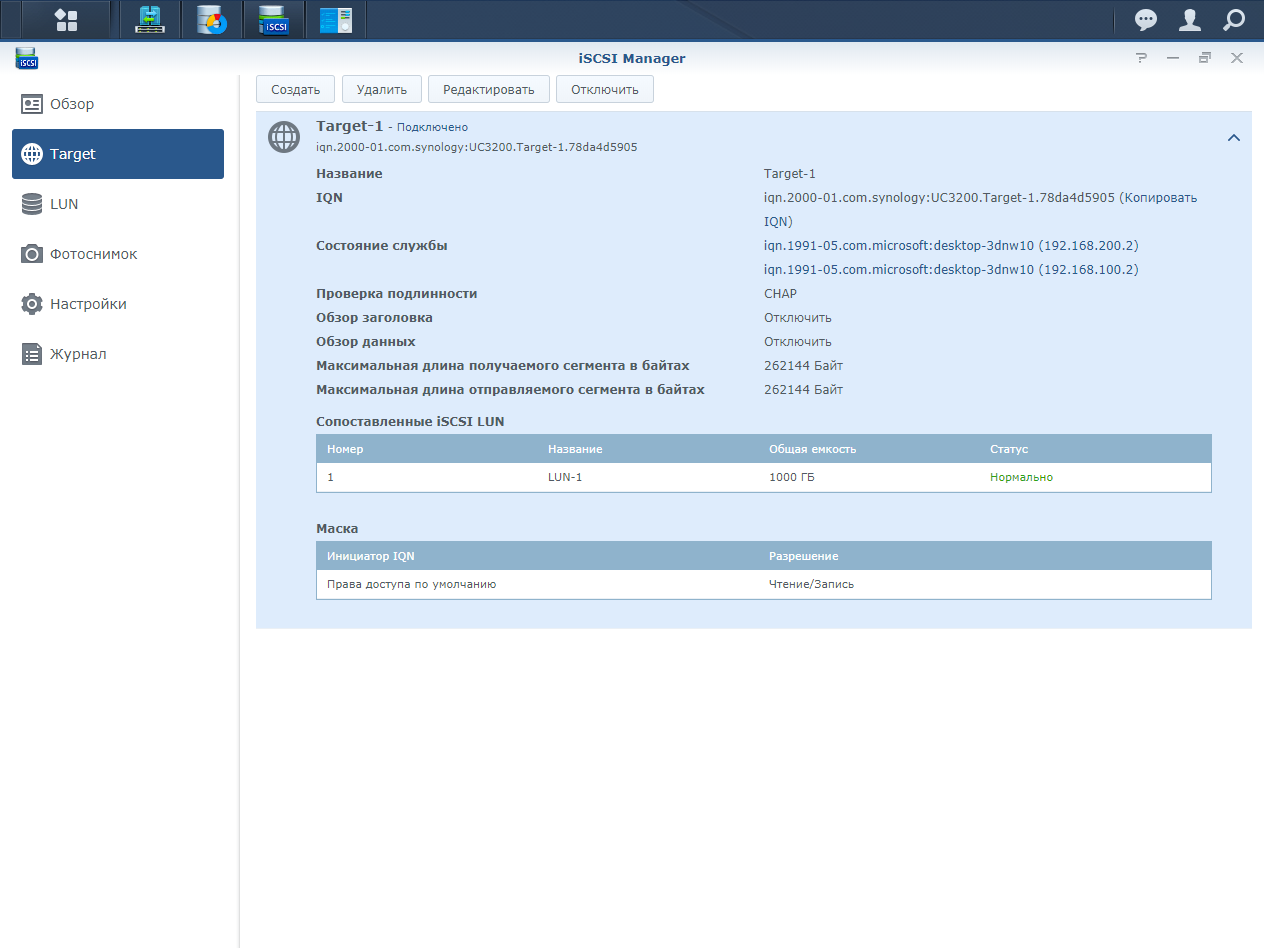The image size is (1264, 948).
Task: Click the Нормально status cell
Action: (1021, 477)
